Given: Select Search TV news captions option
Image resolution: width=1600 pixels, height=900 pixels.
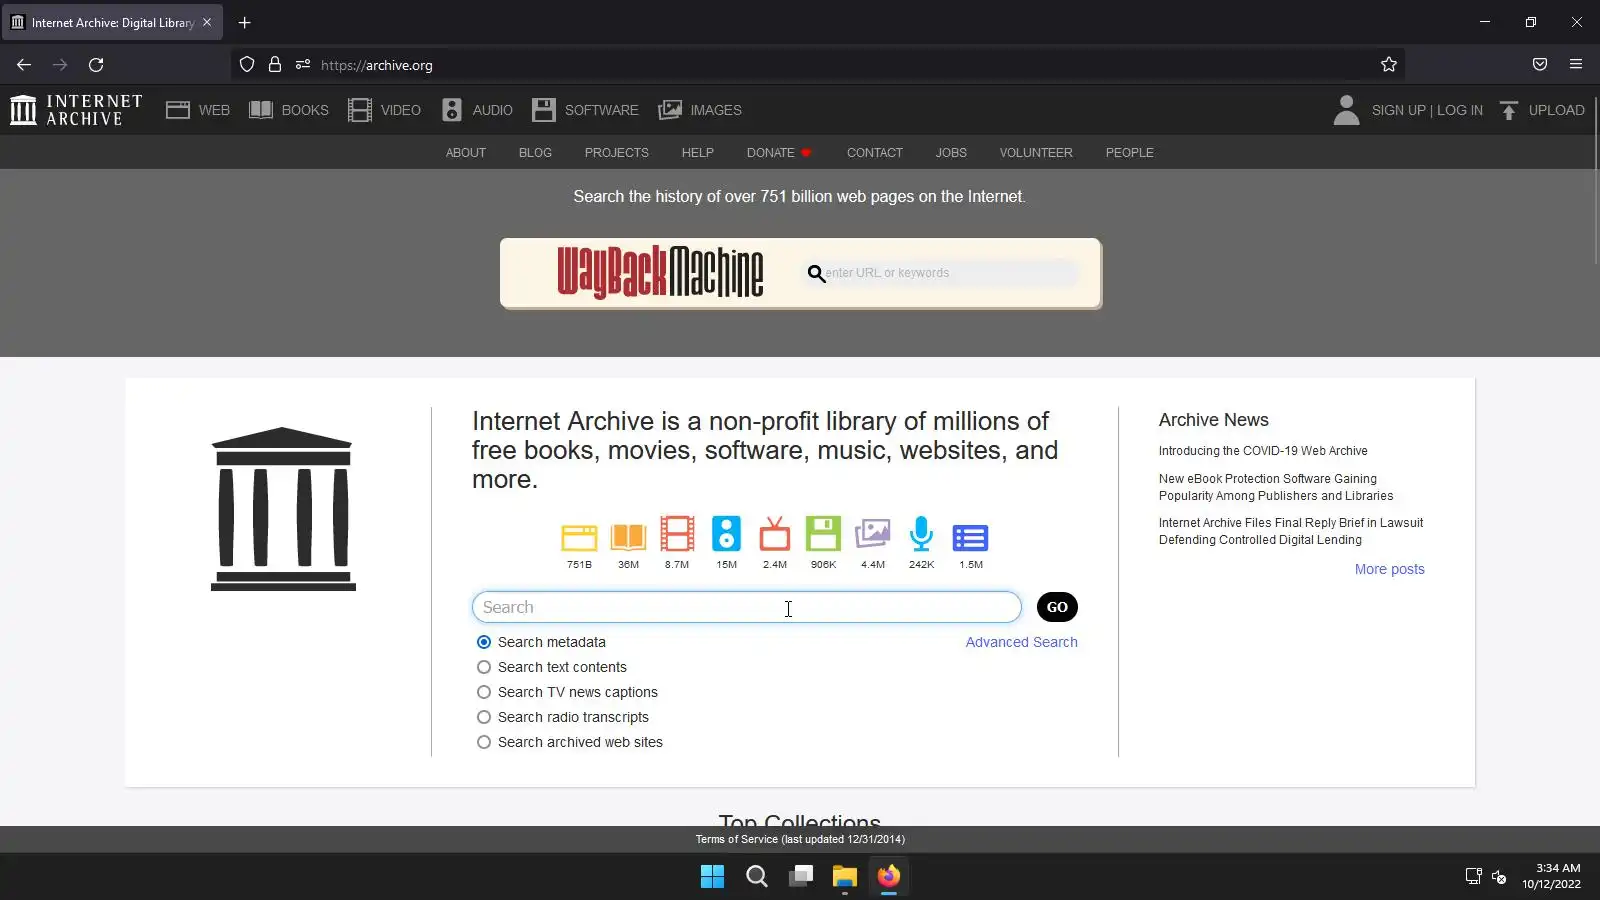Looking at the screenshot, I should tap(484, 692).
